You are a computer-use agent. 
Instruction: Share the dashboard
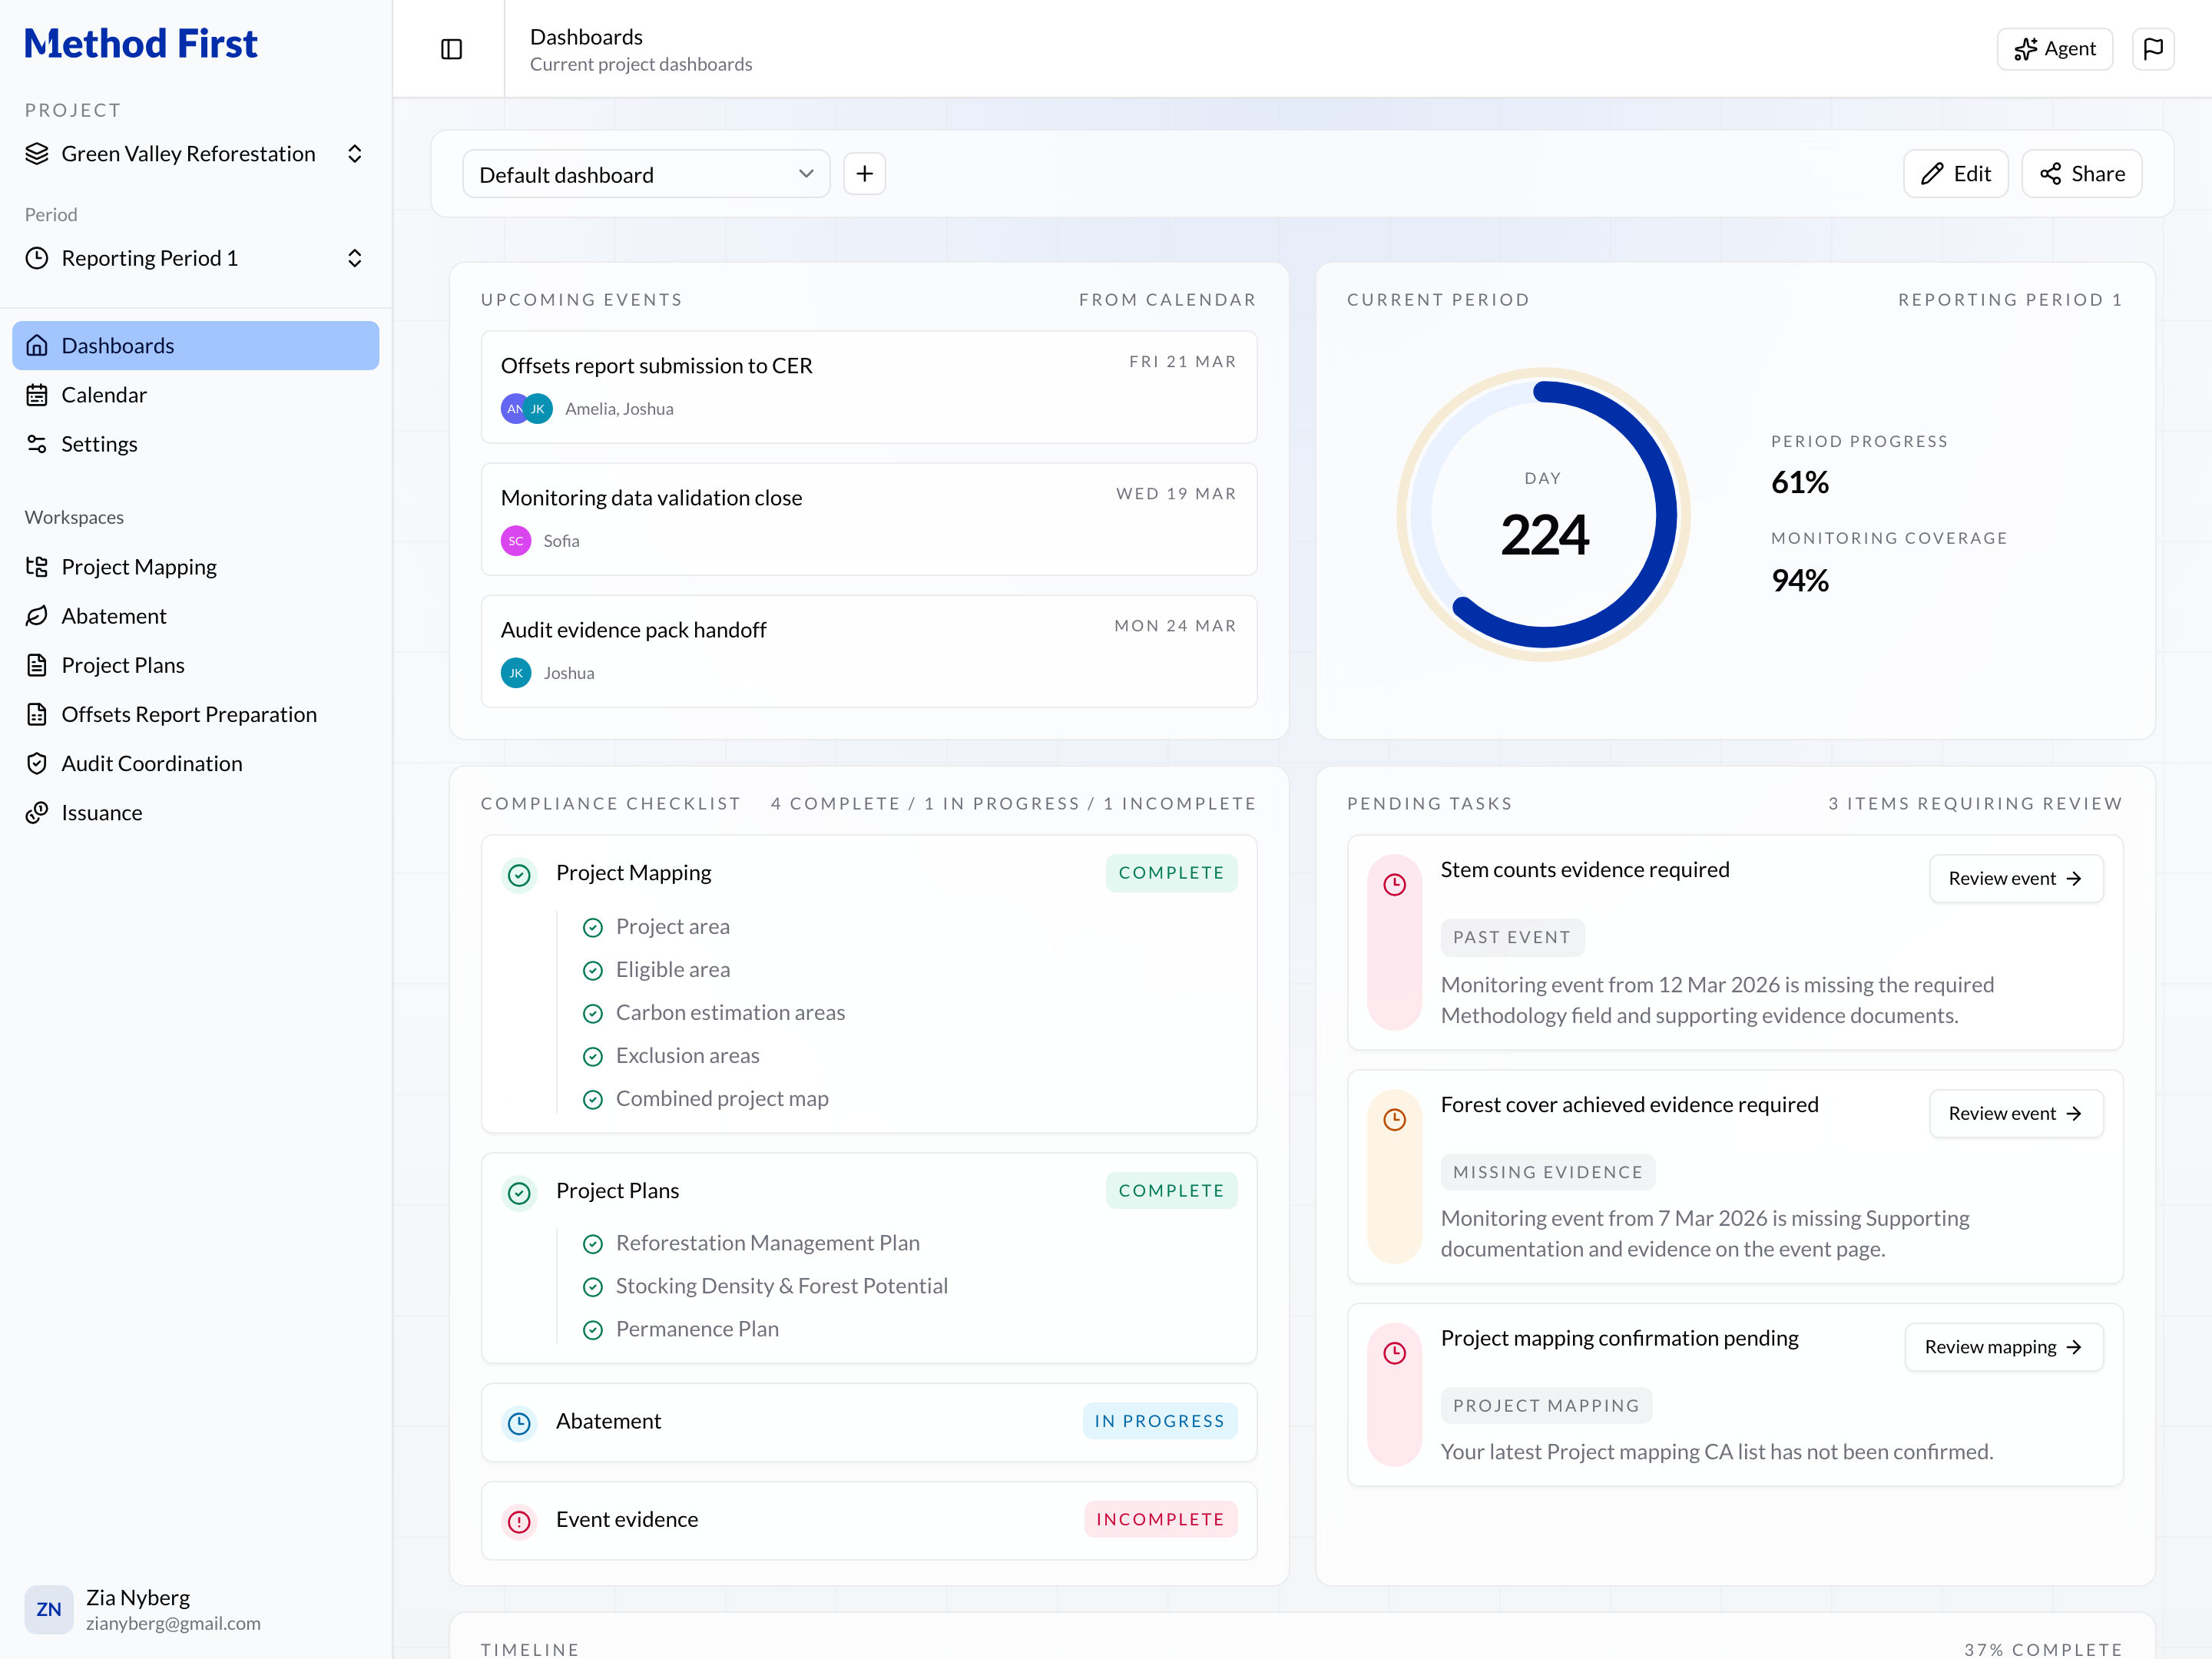2081,174
